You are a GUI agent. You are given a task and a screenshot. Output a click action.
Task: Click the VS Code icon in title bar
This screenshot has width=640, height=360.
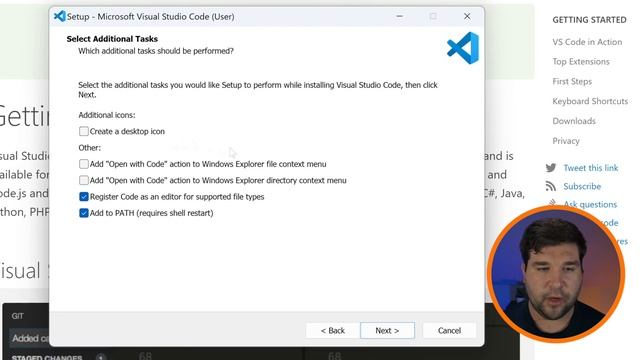pos(60,16)
